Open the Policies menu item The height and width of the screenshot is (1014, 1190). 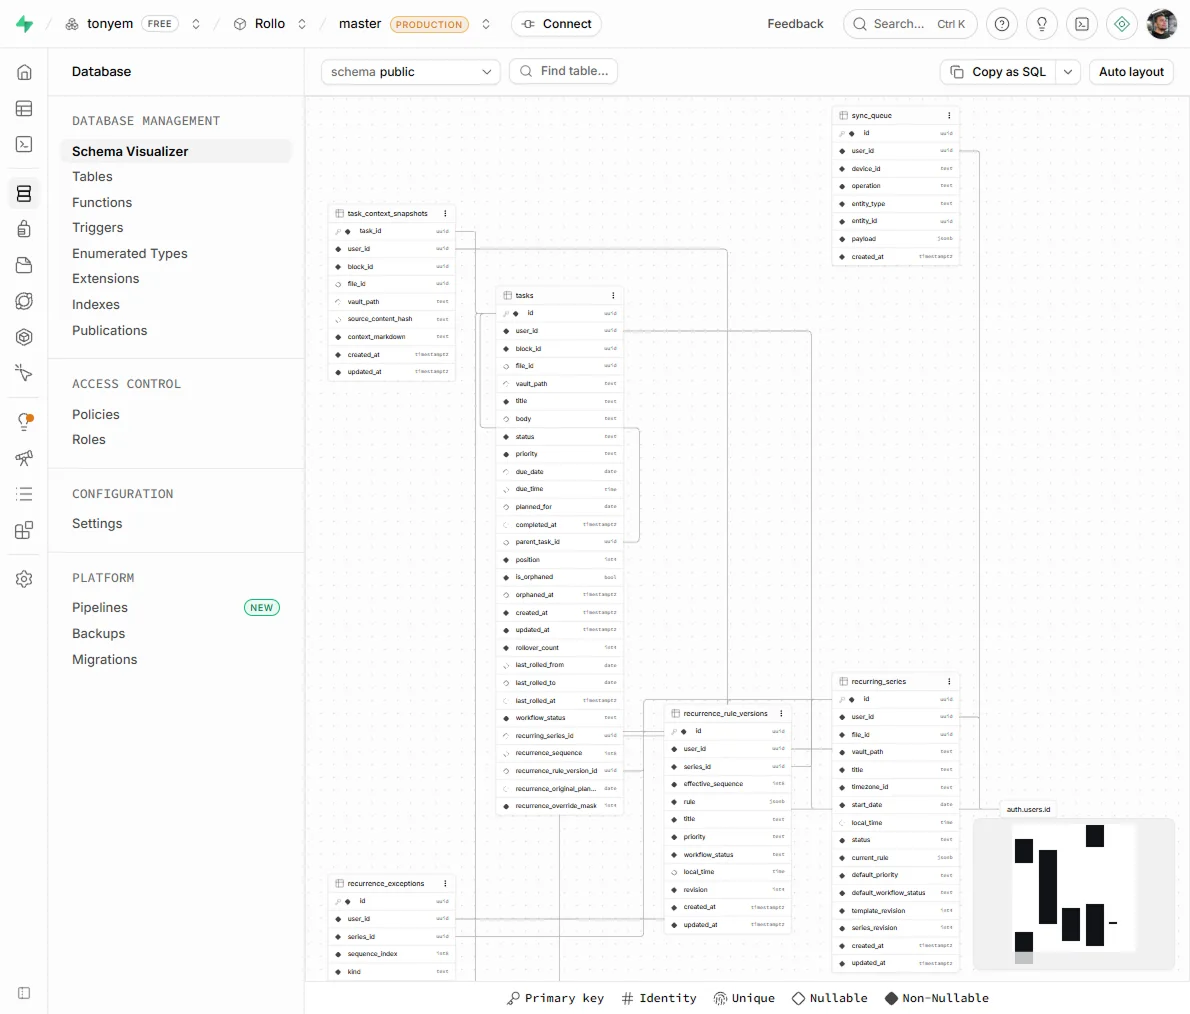[x=96, y=414]
